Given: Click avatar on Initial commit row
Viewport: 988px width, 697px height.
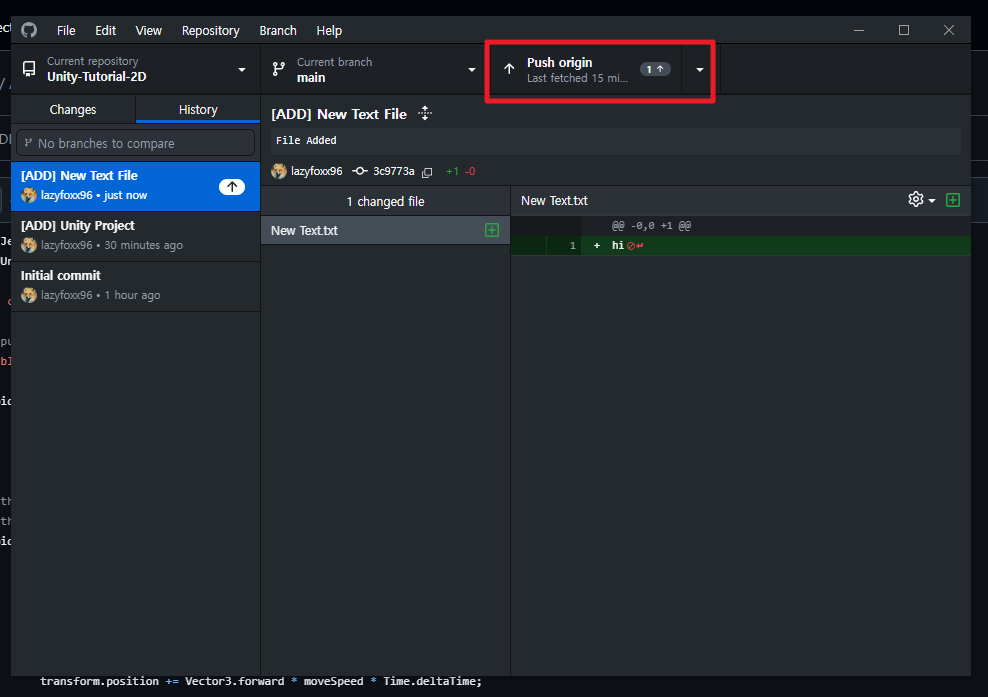Looking at the screenshot, I should coord(29,295).
